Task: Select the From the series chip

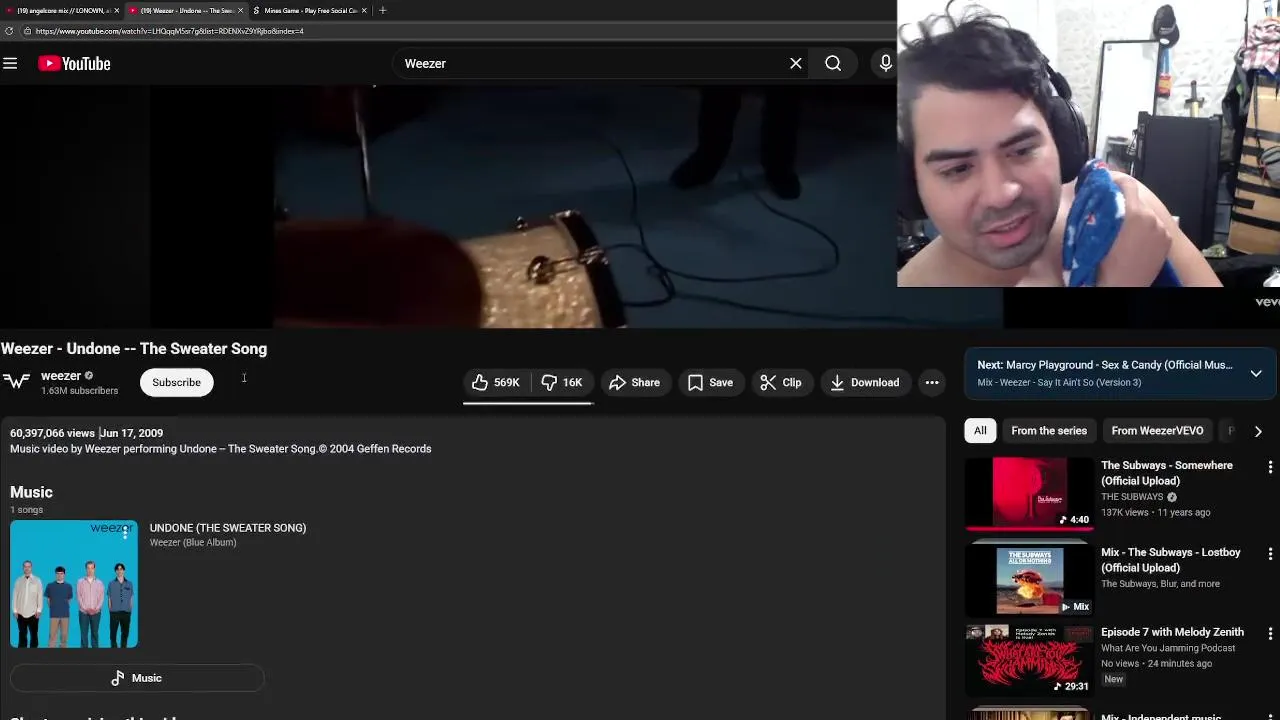Action: (x=1049, y=431)
